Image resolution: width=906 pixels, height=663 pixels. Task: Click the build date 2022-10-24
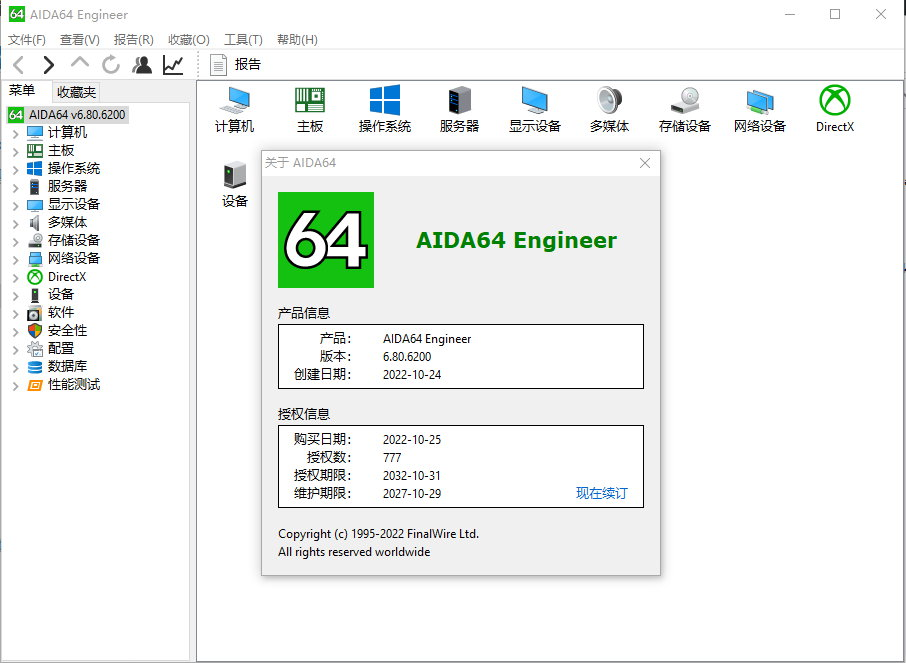click(x=411, y=375)
